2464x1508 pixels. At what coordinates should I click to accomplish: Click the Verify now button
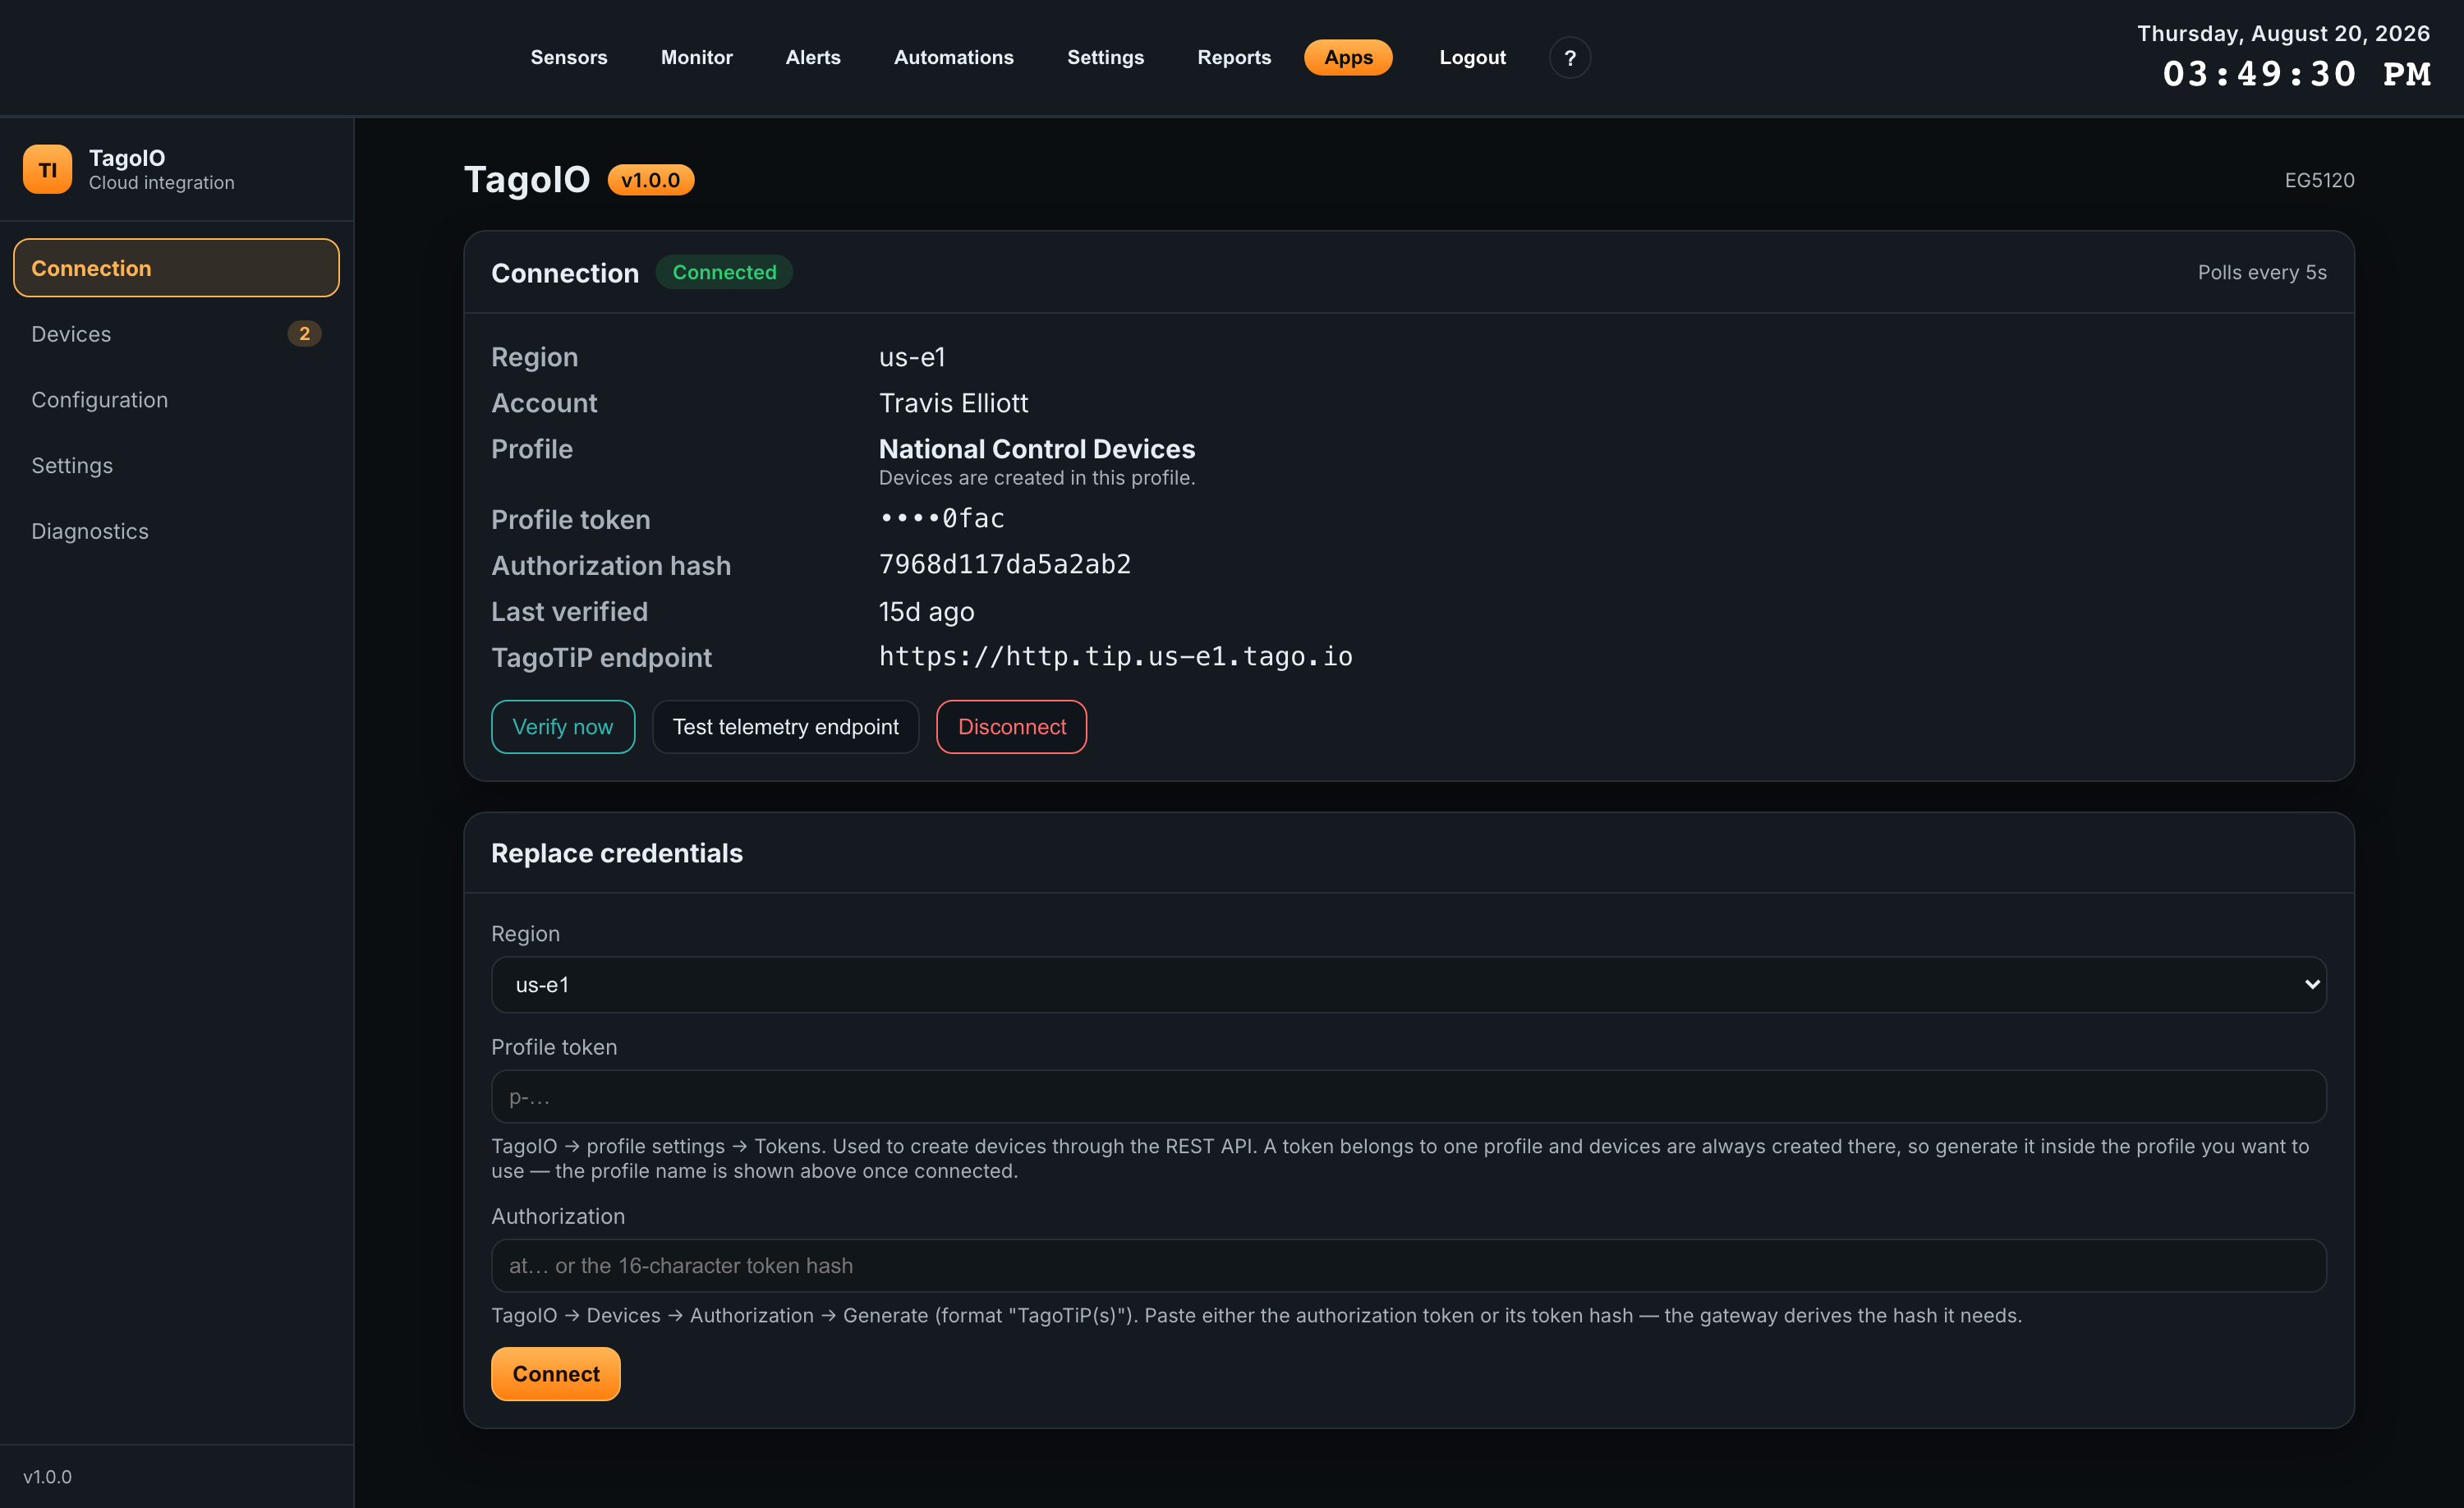[x=563, y=727]
